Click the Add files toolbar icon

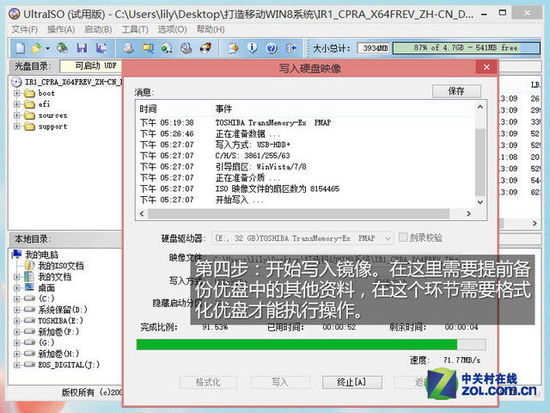coord(233,48)
